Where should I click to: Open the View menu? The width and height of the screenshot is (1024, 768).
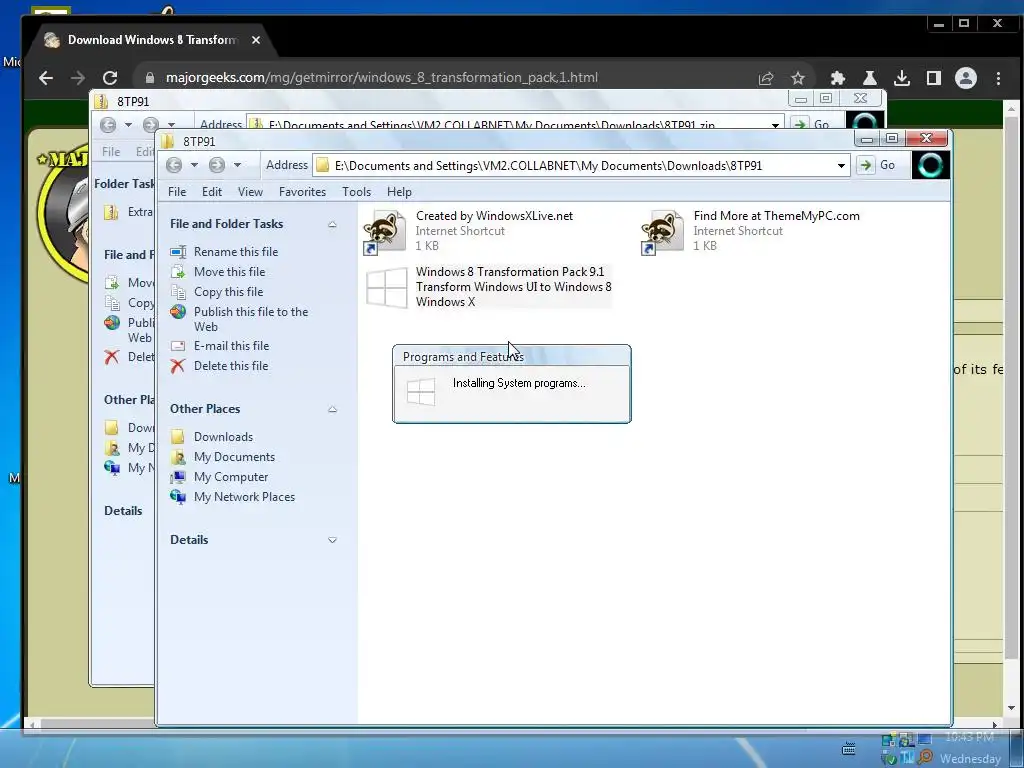[250, 192]
